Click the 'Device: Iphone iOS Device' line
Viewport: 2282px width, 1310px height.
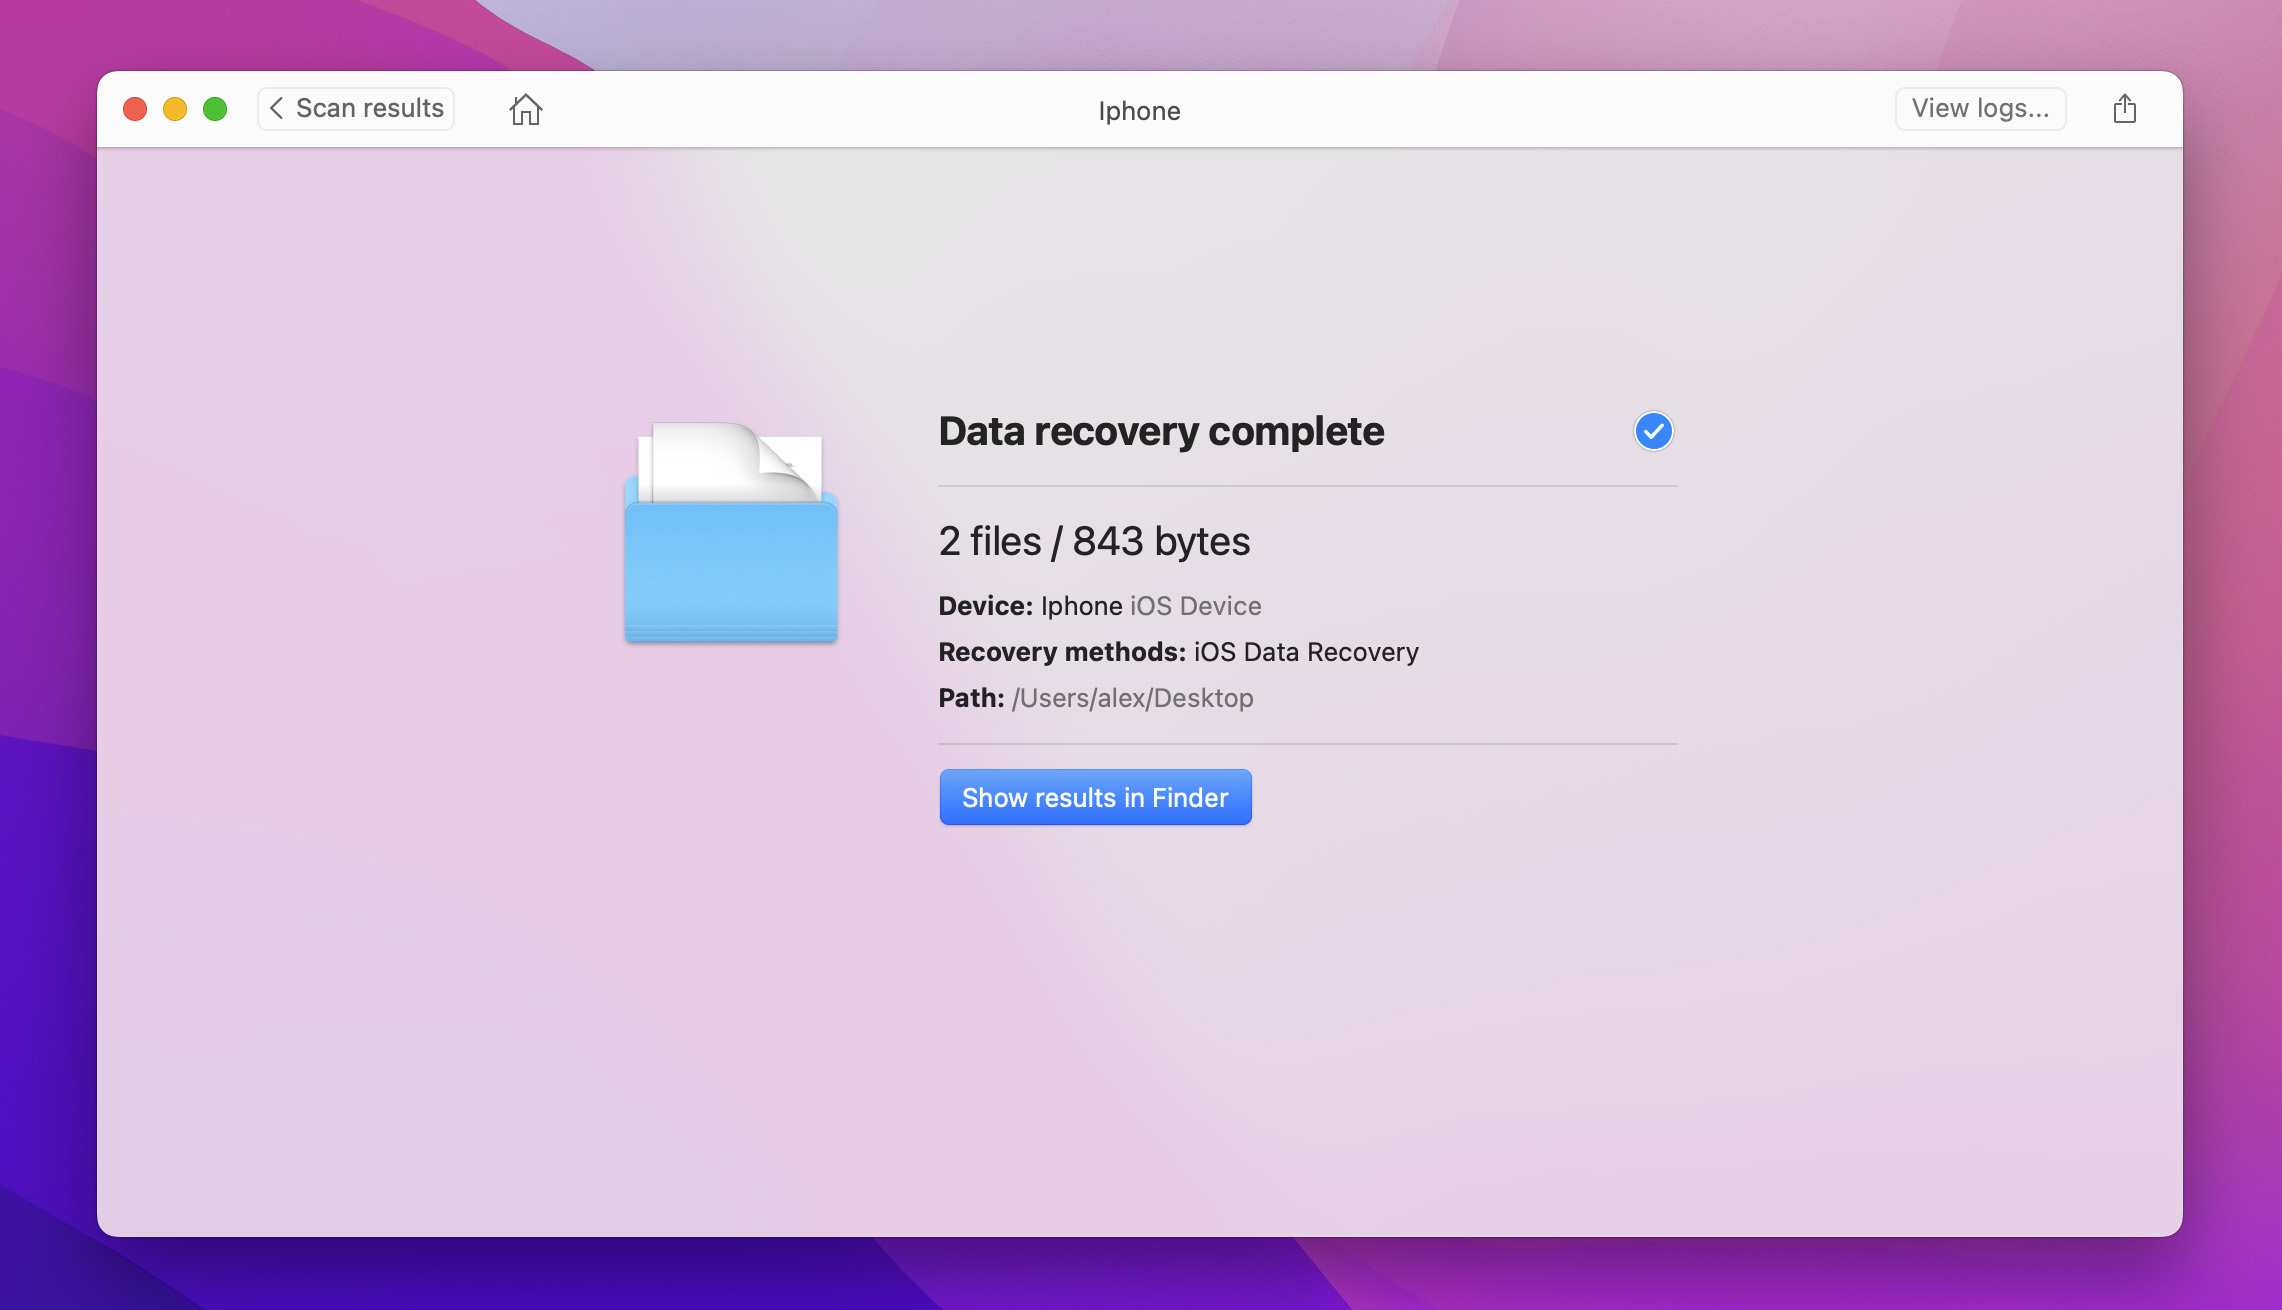pos(1100,606)
